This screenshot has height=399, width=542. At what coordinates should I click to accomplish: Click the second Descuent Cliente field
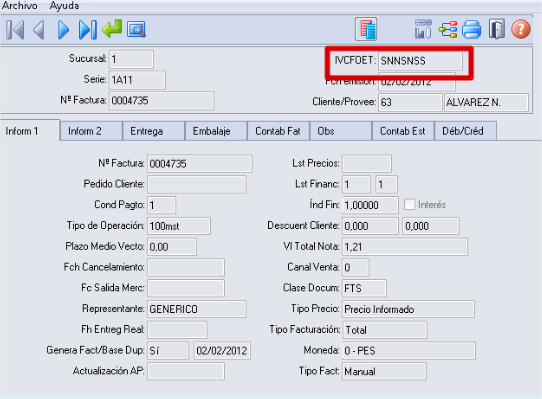pyautogui.click(x=431, y=226)
